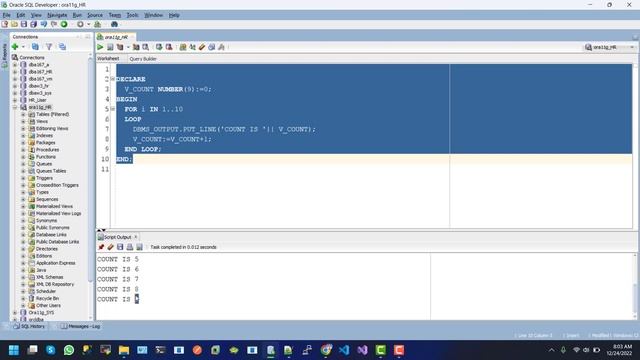The width and height of the screenshot is (640, 360).
Task: Expand the HR_User connection node
Action: 15,100
